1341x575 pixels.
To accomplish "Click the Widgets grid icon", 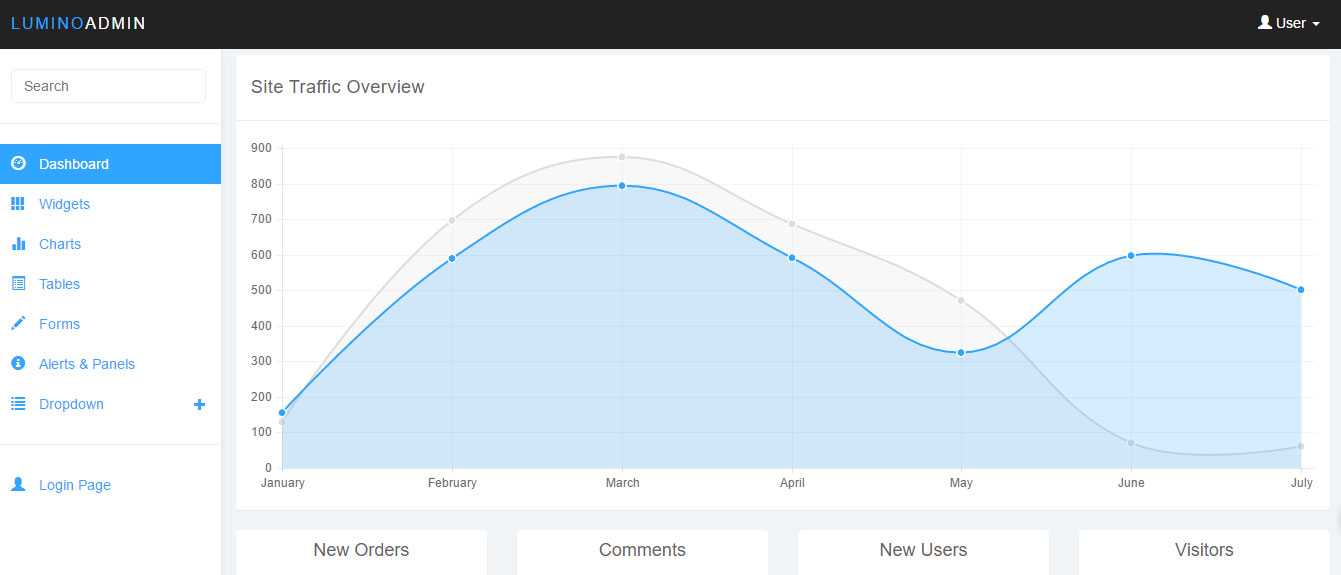I will coord(18,204).
